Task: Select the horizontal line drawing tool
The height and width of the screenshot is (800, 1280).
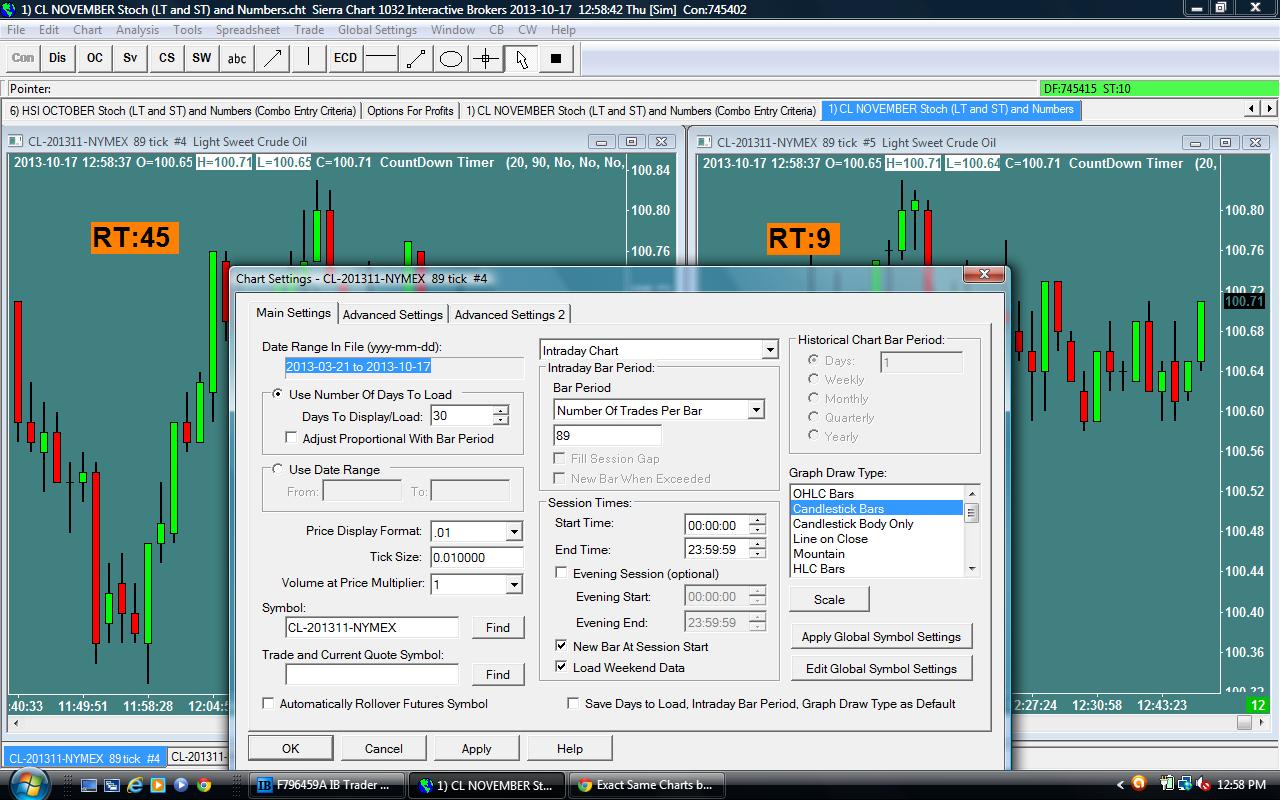Action: point(380,58)
